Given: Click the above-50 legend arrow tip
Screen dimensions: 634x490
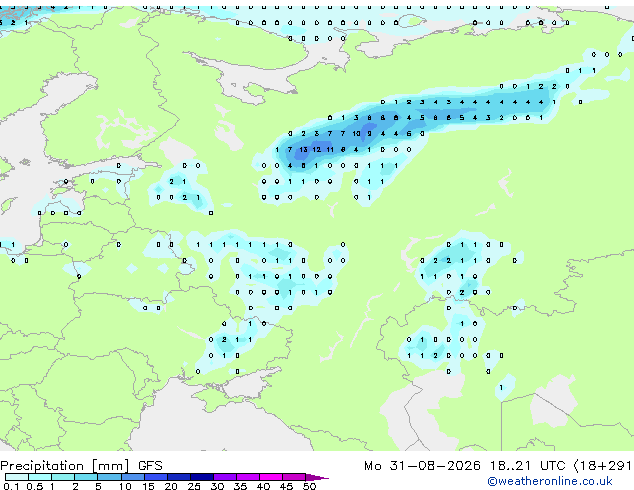Looking at the screenshot, I should tap(317, 477).
